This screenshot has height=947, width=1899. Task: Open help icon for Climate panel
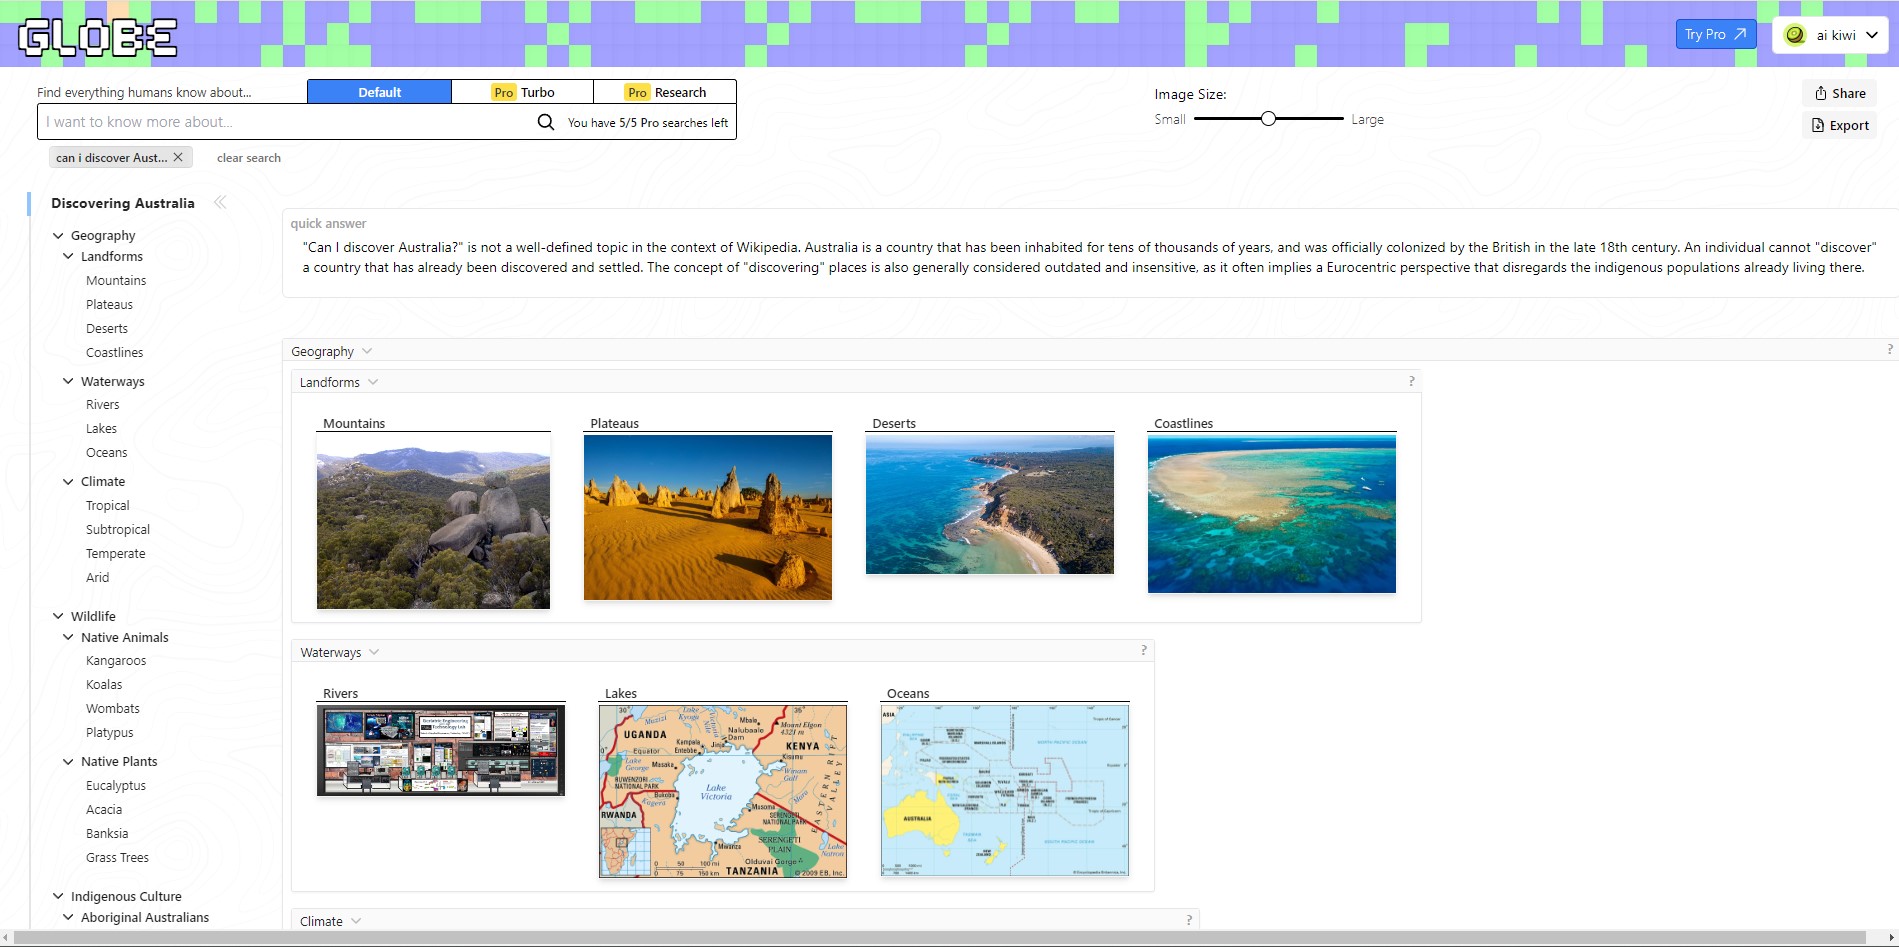click(x=1189, y=920)
